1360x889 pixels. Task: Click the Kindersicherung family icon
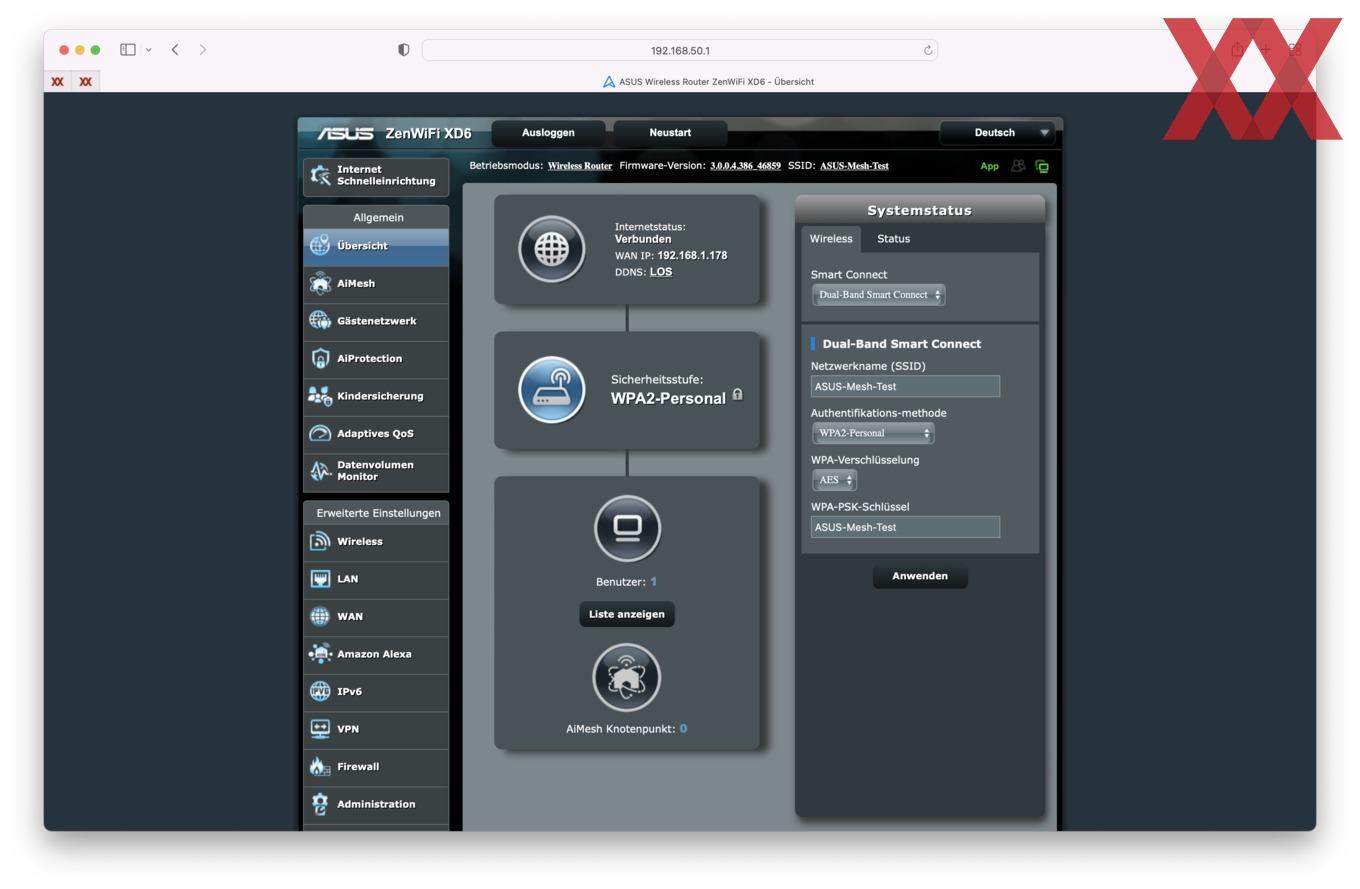(x=320, y=396)
